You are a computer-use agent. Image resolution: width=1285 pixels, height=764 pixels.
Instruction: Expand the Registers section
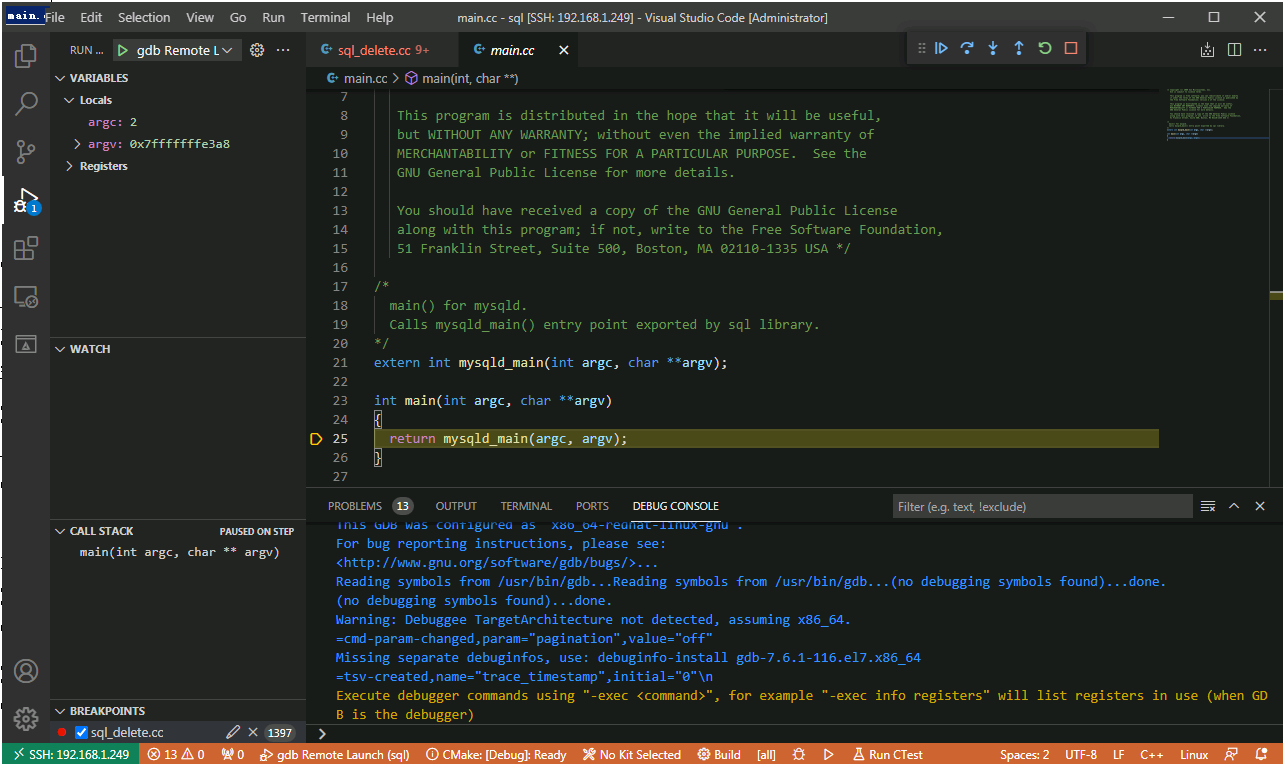point(69,166)
